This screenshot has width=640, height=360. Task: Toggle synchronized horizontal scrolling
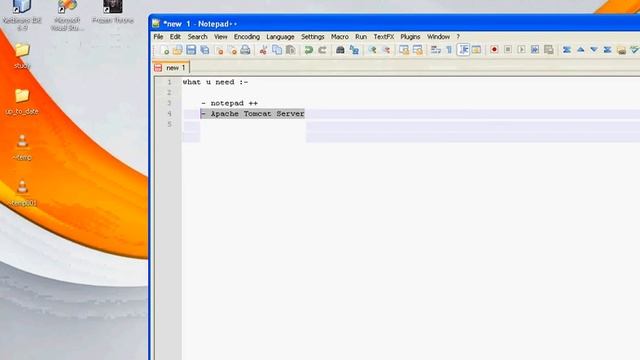[418, 50]
